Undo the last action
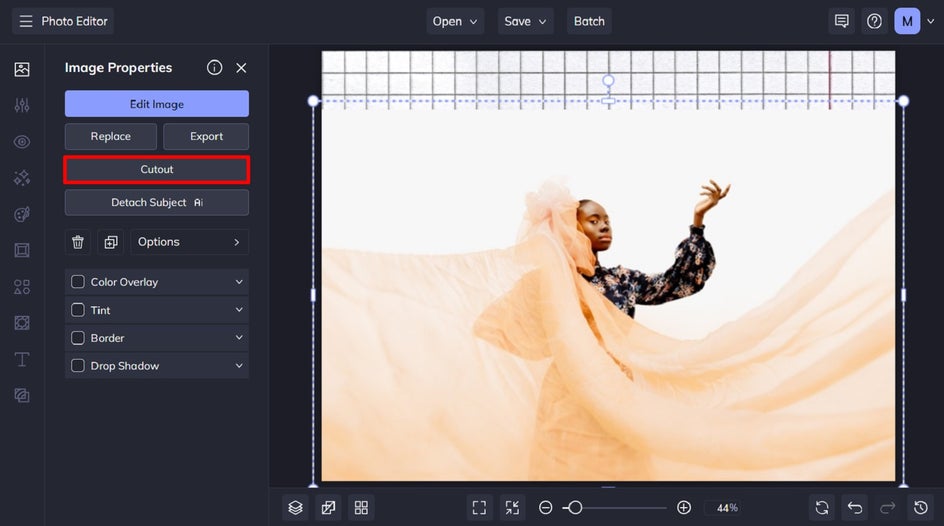 pos(855,508)
